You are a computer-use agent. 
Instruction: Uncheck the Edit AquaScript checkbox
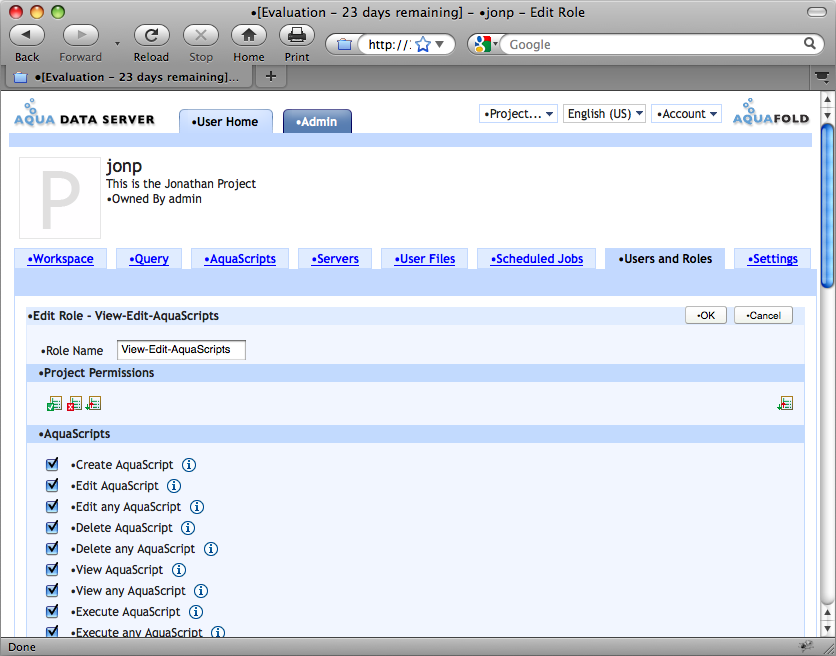[x=52, y=485]
